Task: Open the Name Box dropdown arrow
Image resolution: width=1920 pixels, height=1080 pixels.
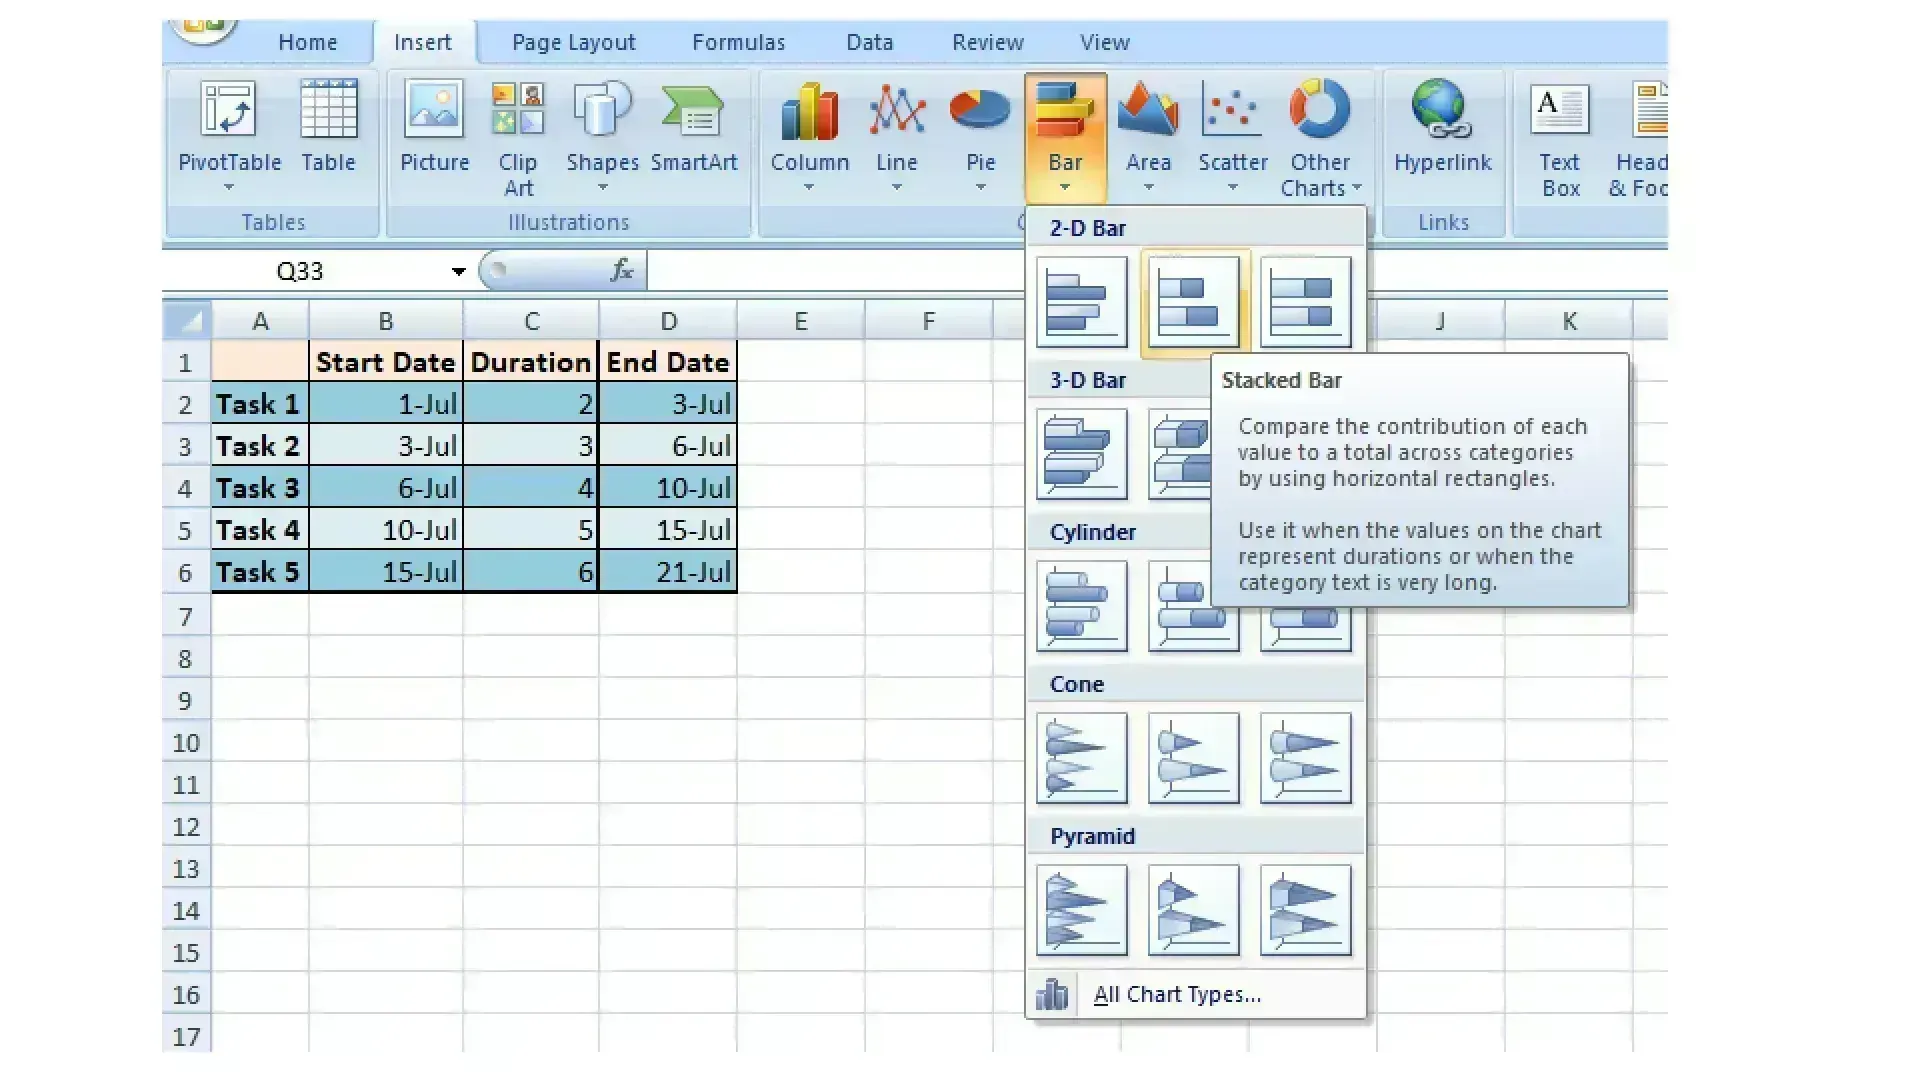Action: click(458, 271)
